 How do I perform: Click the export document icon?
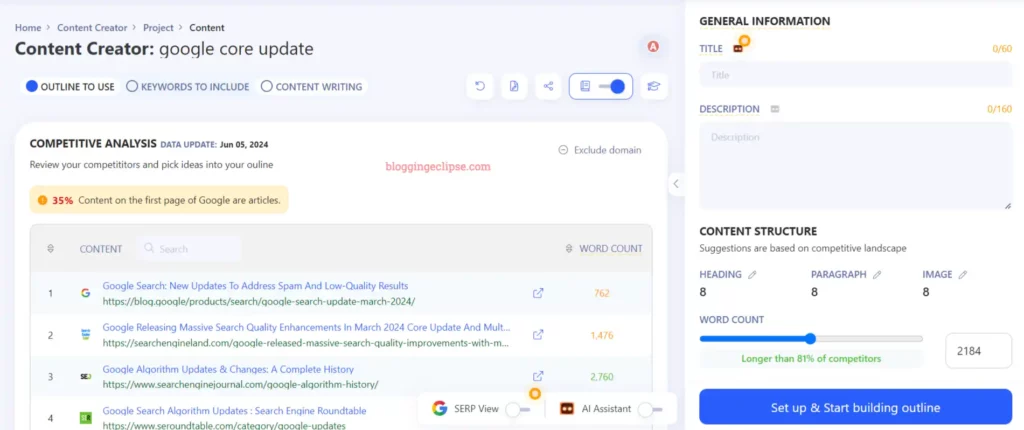(514, 86)
